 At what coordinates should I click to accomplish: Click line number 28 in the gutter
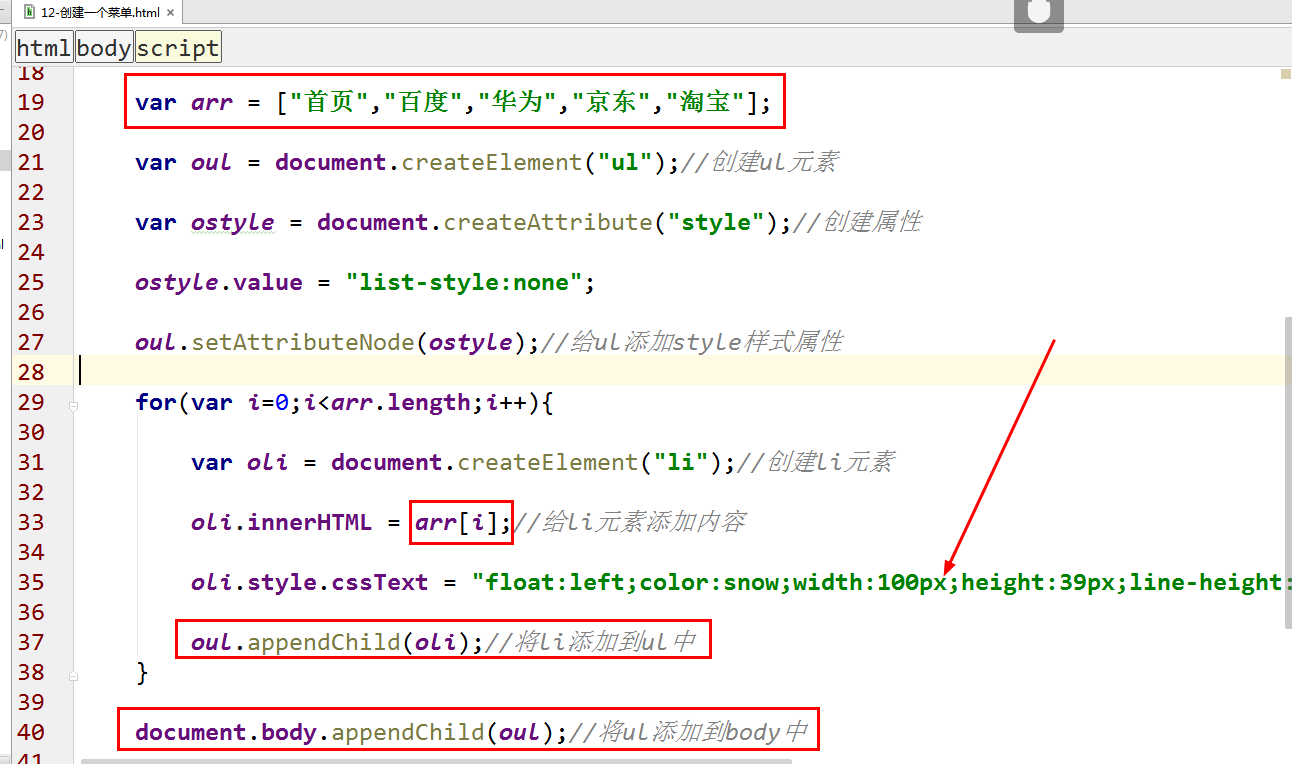30,371
